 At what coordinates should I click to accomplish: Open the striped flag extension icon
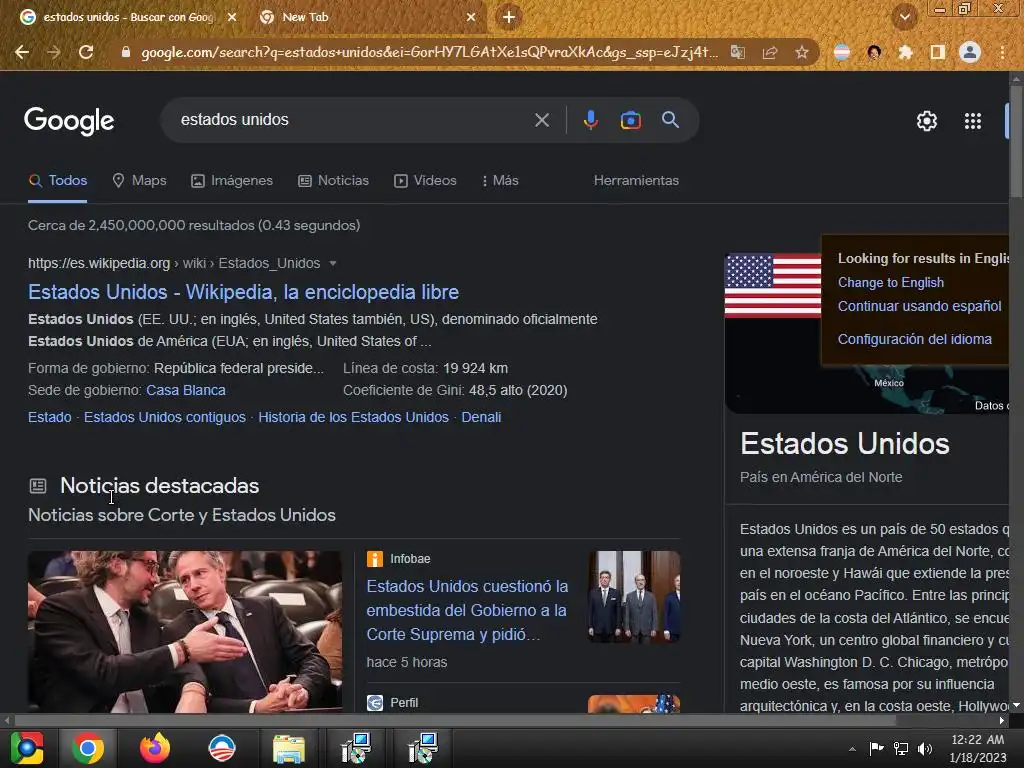[842, 52]
